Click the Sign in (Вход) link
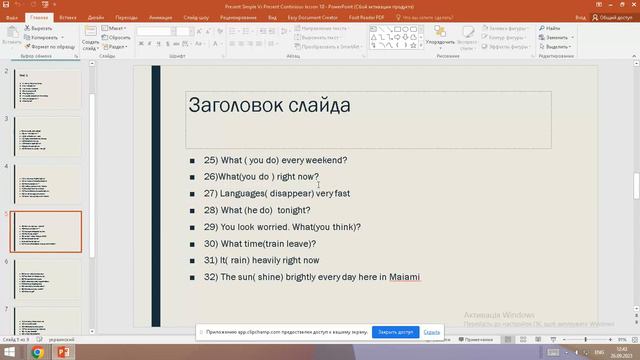 click(580, 18)
